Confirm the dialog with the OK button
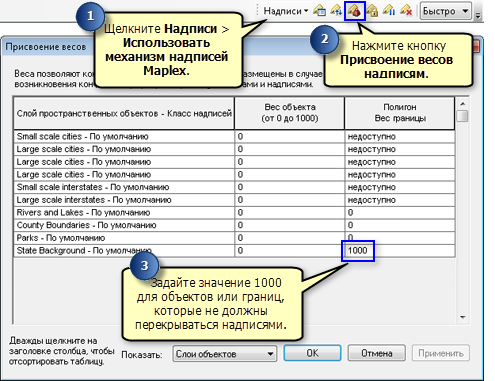 [312, 353]
